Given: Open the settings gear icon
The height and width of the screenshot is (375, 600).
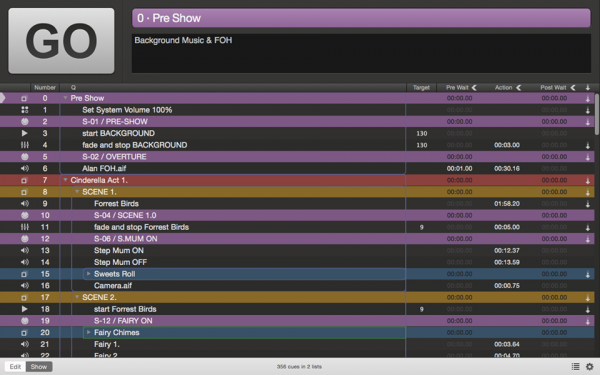Looking at the screenshot, I should [x=590, y=367].
